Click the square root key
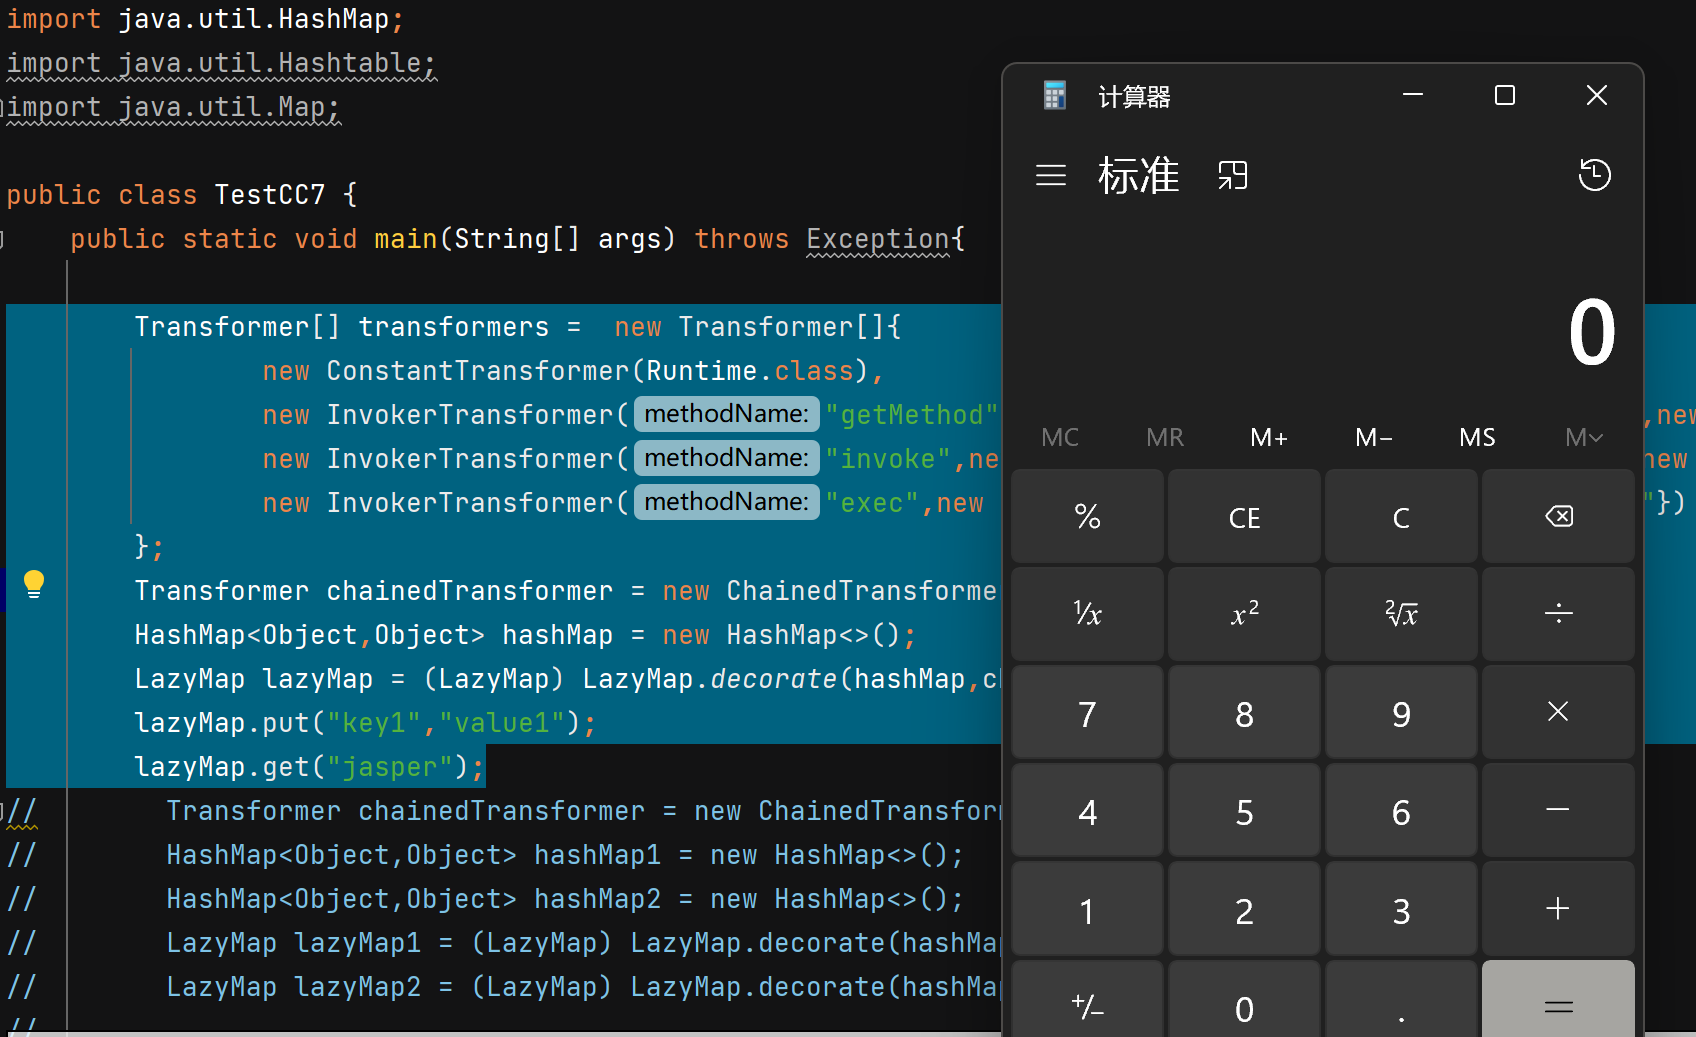This screenshot has height=1037, width=1696. (x=1401, y=614)
